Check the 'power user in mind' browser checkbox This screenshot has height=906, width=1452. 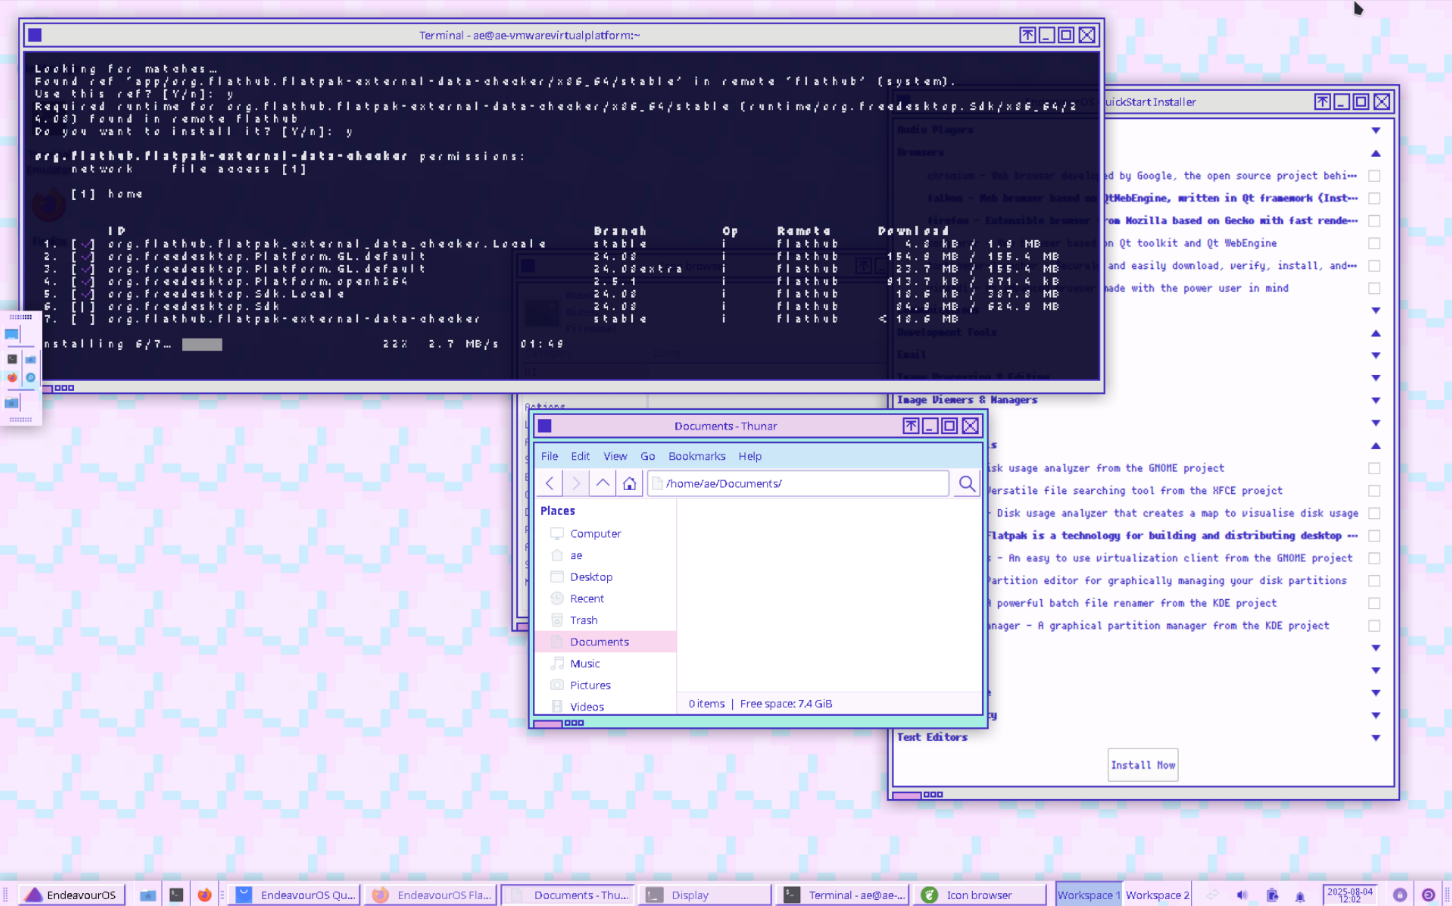pos(1374,288)
